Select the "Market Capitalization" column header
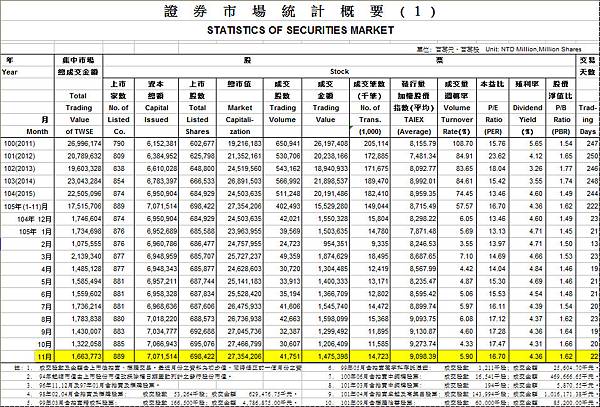The width and height of the screenshot is (600, 407). 240,119
